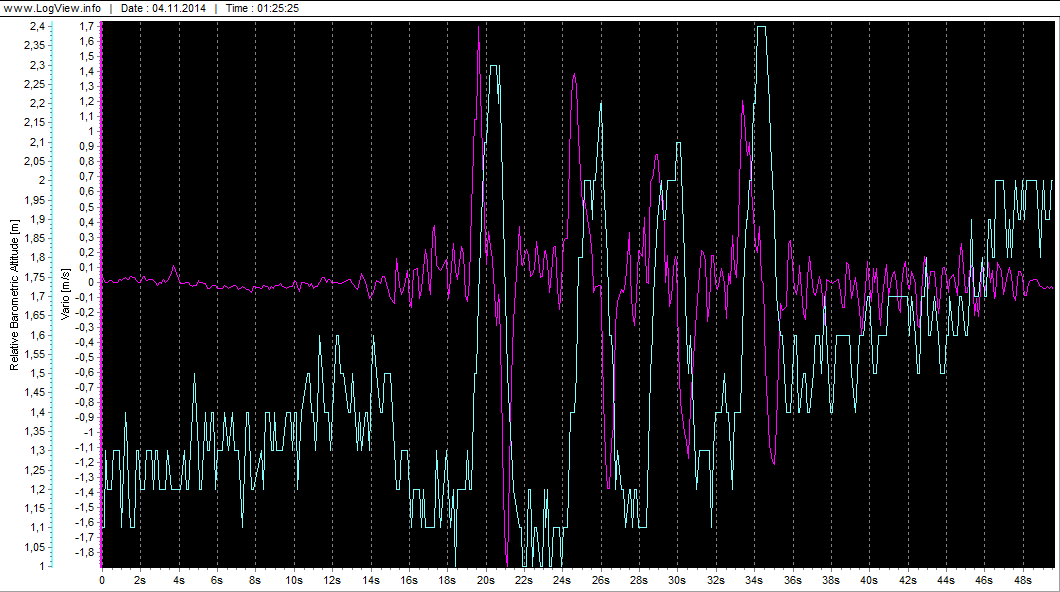1060x592 pixels.
Task: Click the -1,8 vario axis value
Action: pos(85,552)
